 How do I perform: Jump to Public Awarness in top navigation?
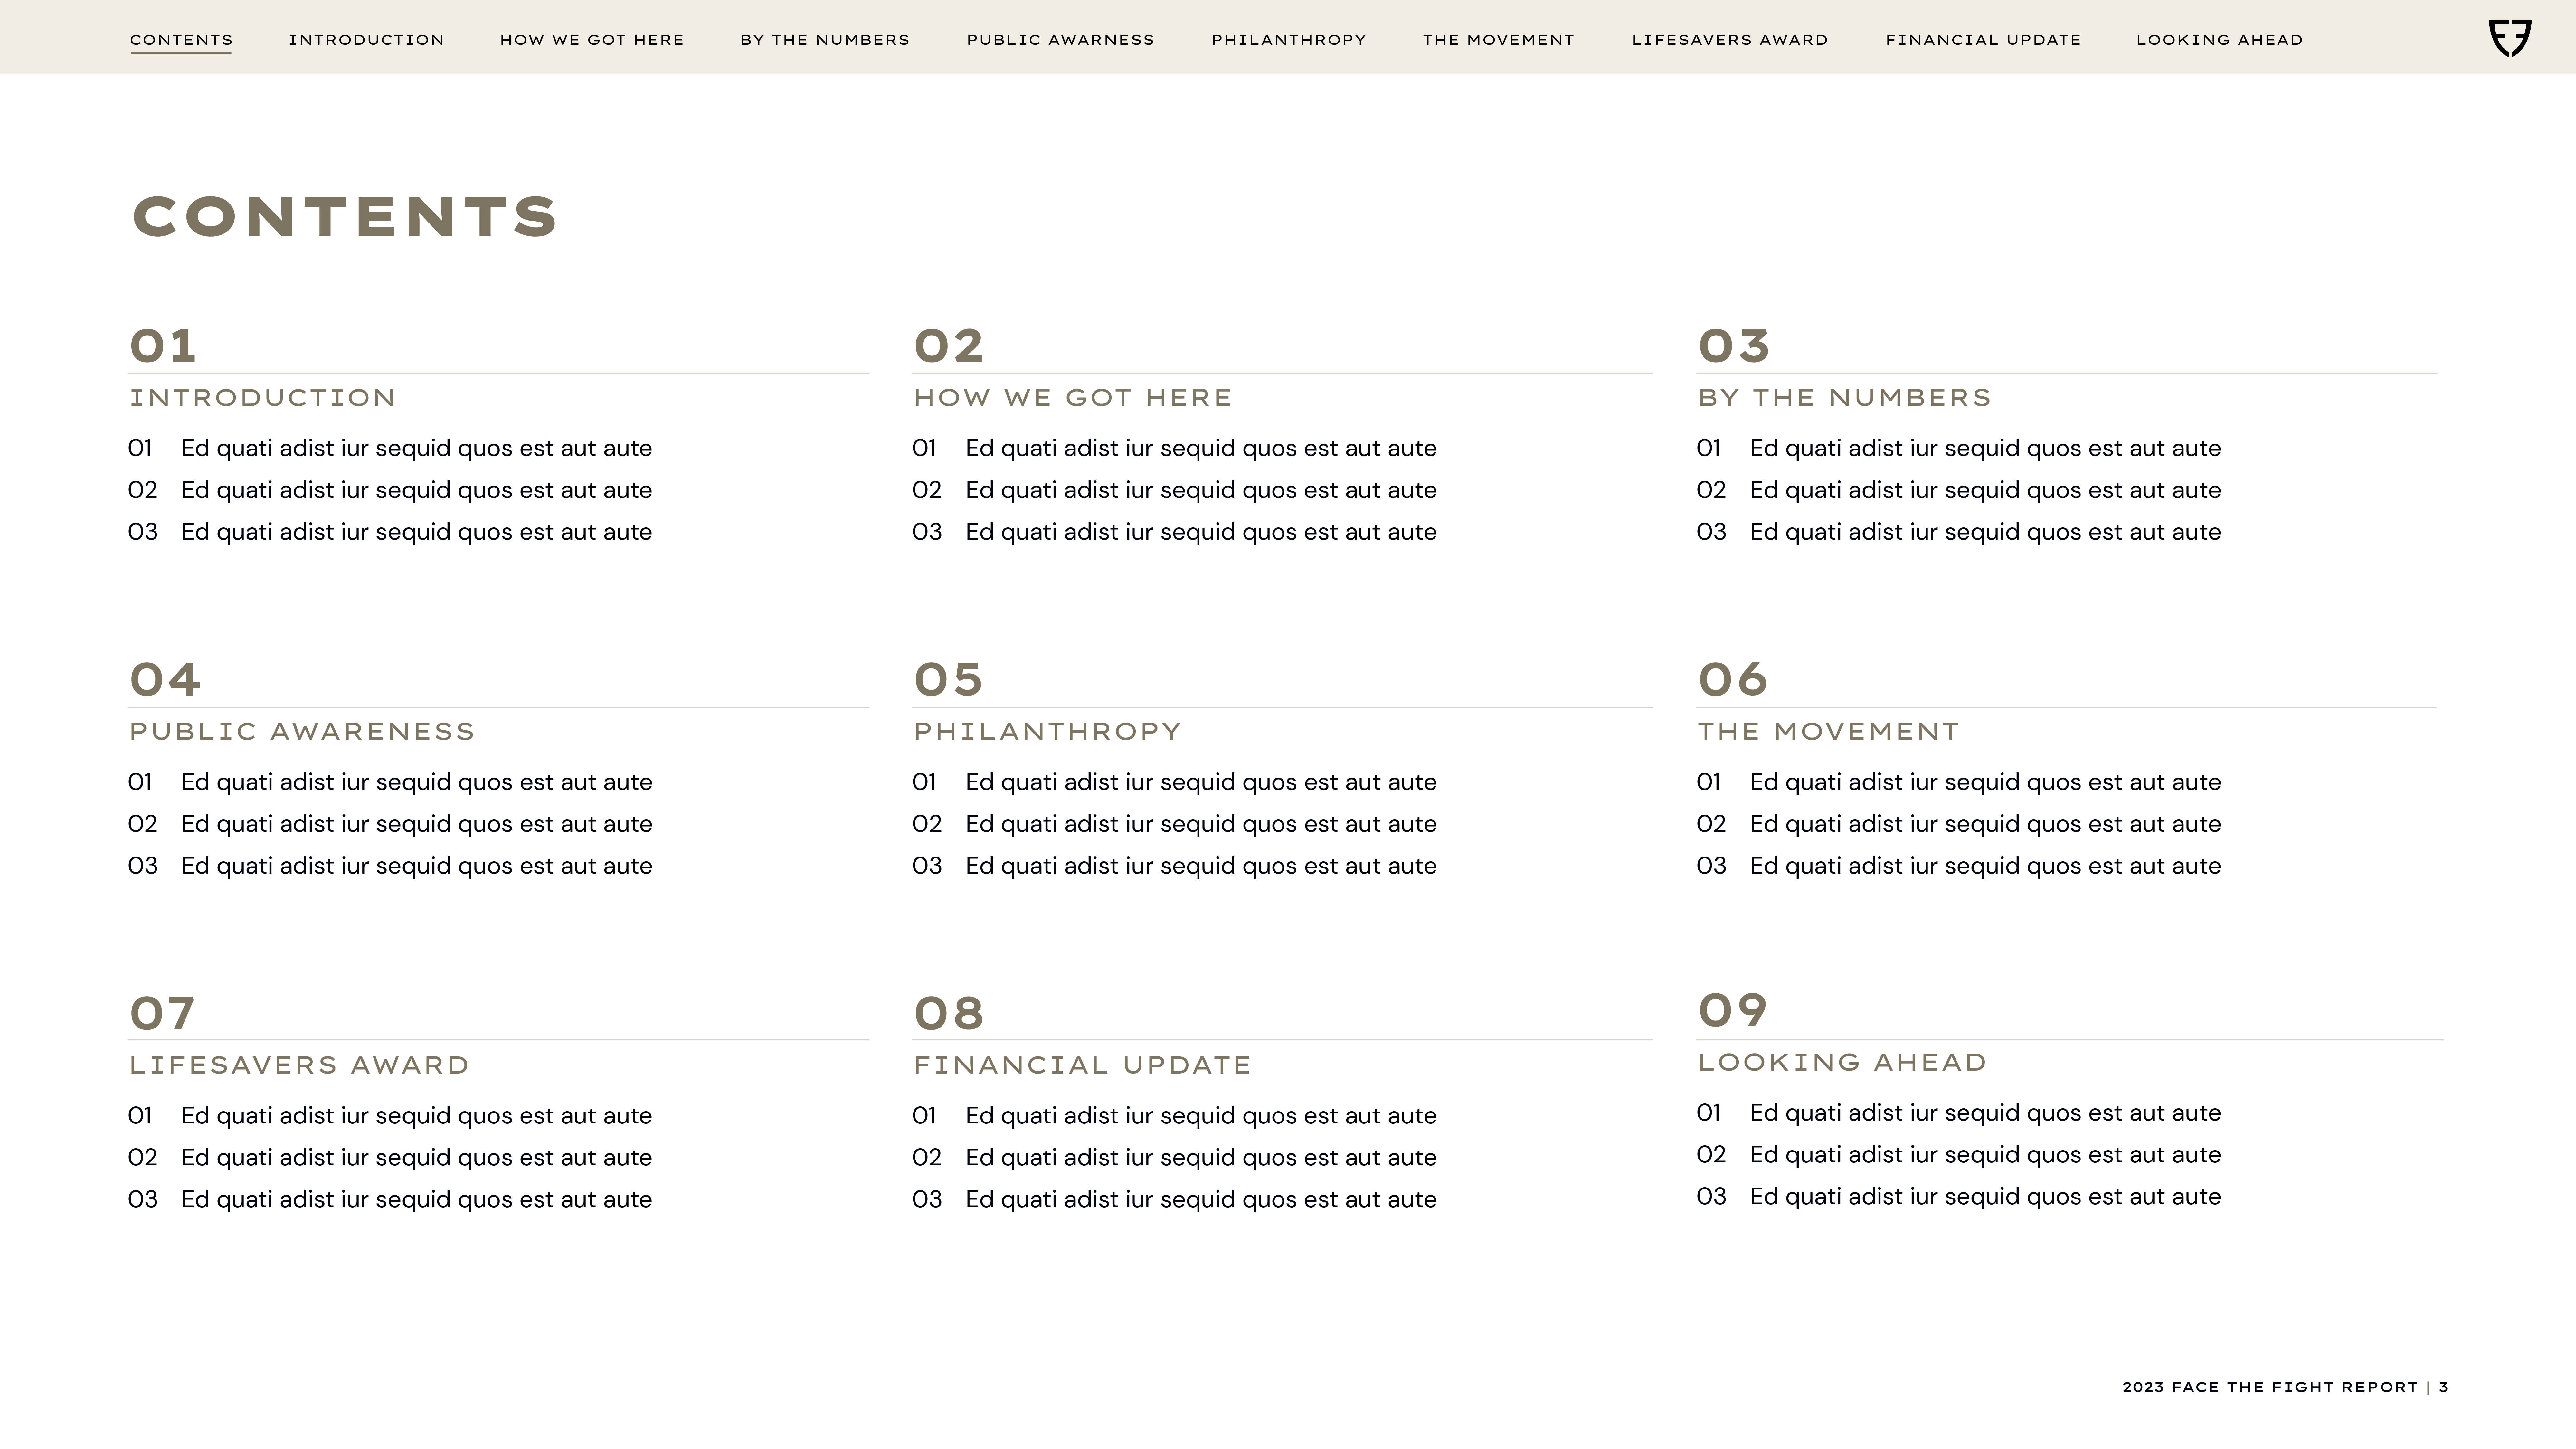1060,40
